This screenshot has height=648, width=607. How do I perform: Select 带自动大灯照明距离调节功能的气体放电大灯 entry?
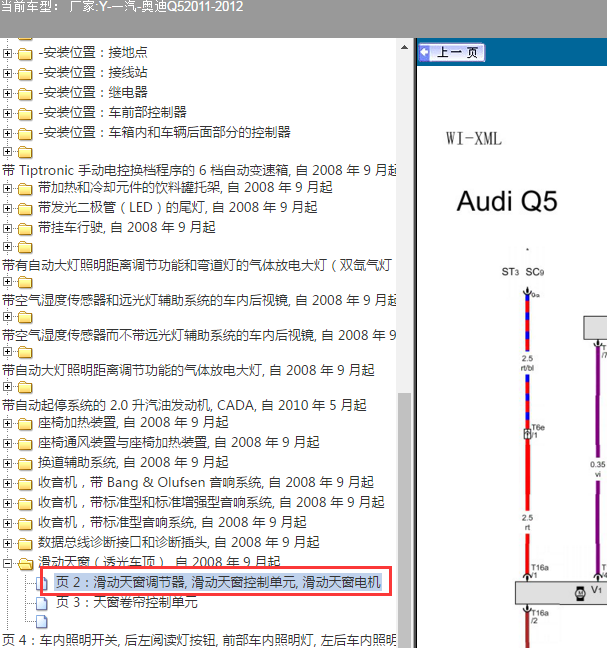[188, 370]
